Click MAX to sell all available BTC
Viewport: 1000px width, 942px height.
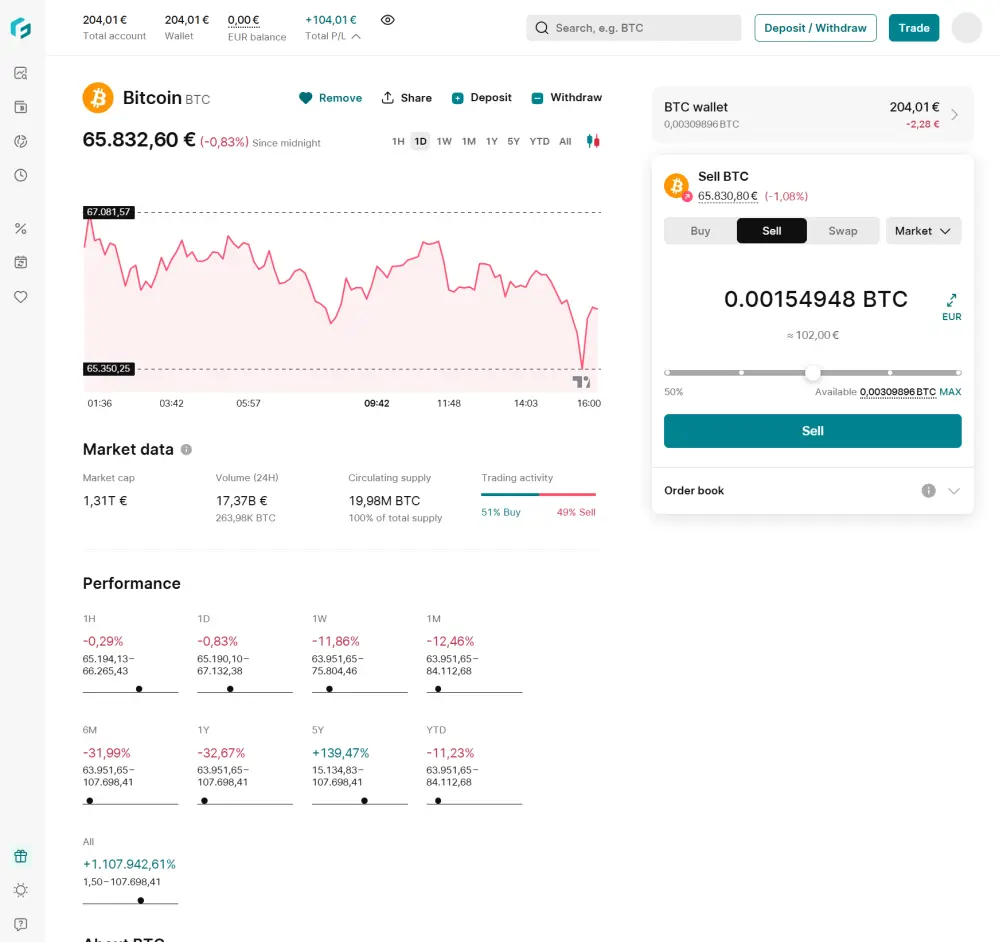coord(950,392)
